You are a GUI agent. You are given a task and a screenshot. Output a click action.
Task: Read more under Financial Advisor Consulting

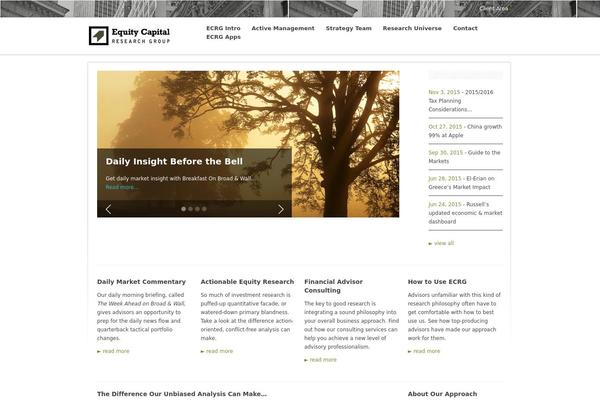pyautogui.click(x=321, y=360)
